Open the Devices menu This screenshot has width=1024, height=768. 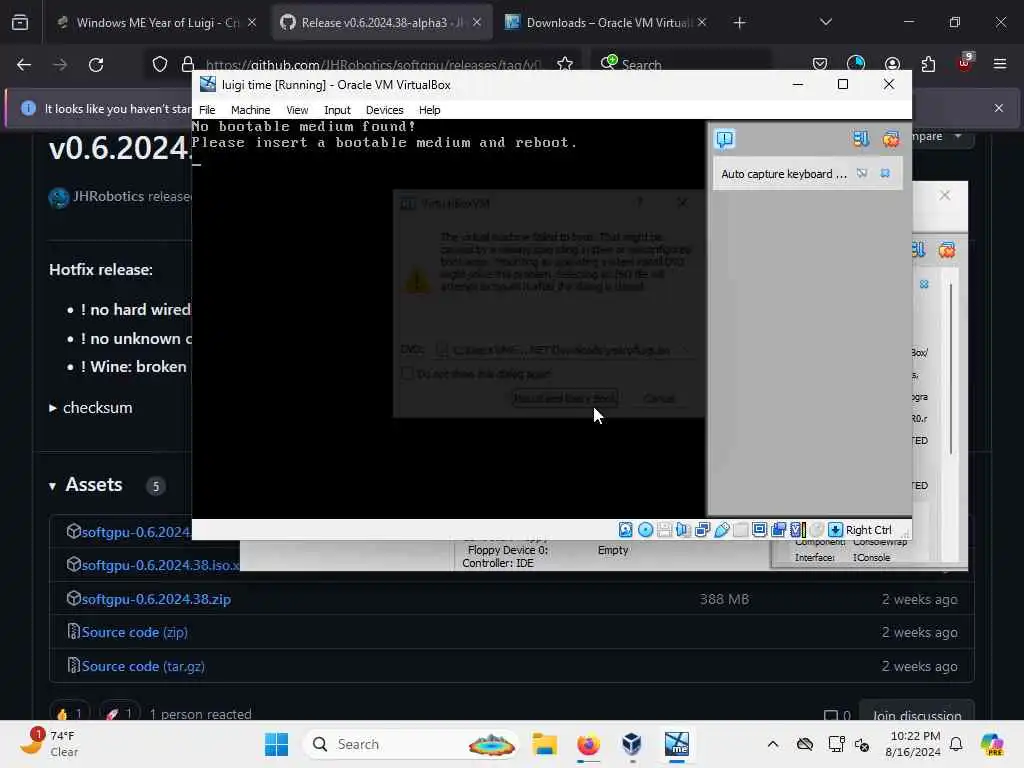(385, 110)
